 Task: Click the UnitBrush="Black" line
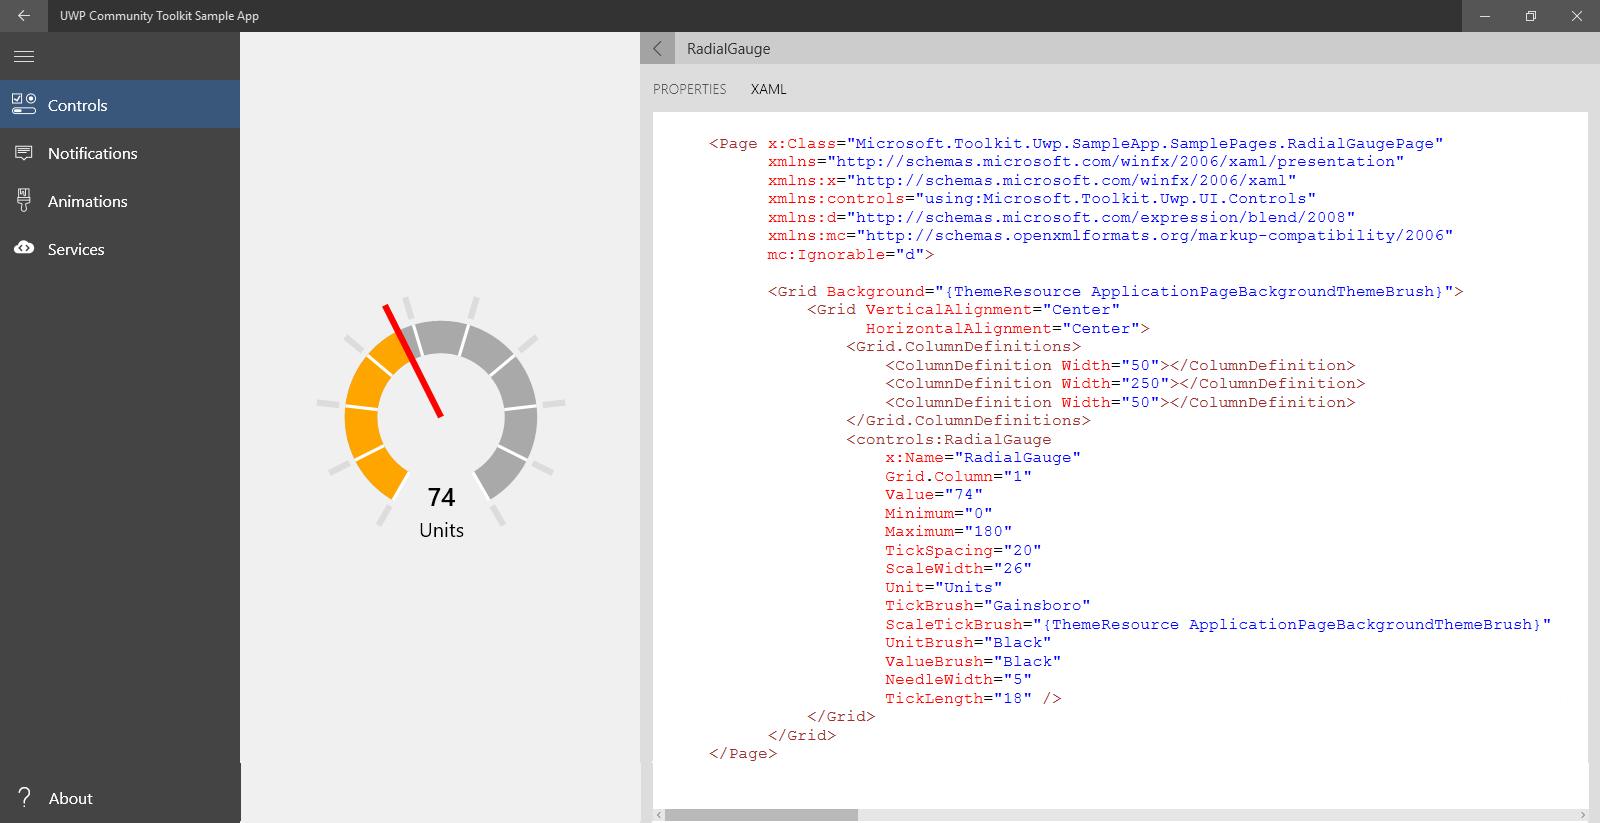pos(968,642)
